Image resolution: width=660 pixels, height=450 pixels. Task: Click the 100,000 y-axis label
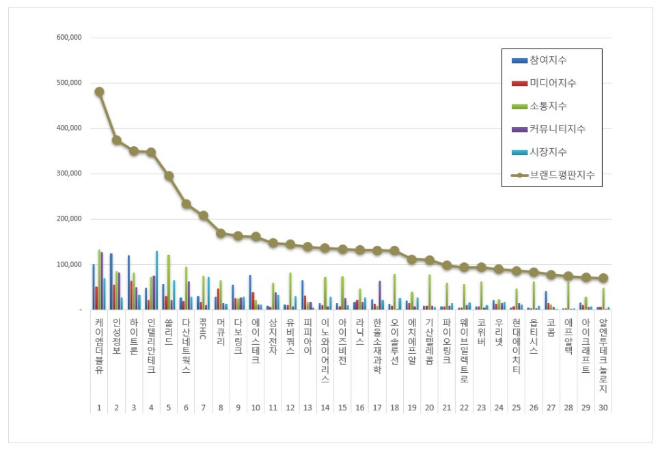click(x=67, y=265)
